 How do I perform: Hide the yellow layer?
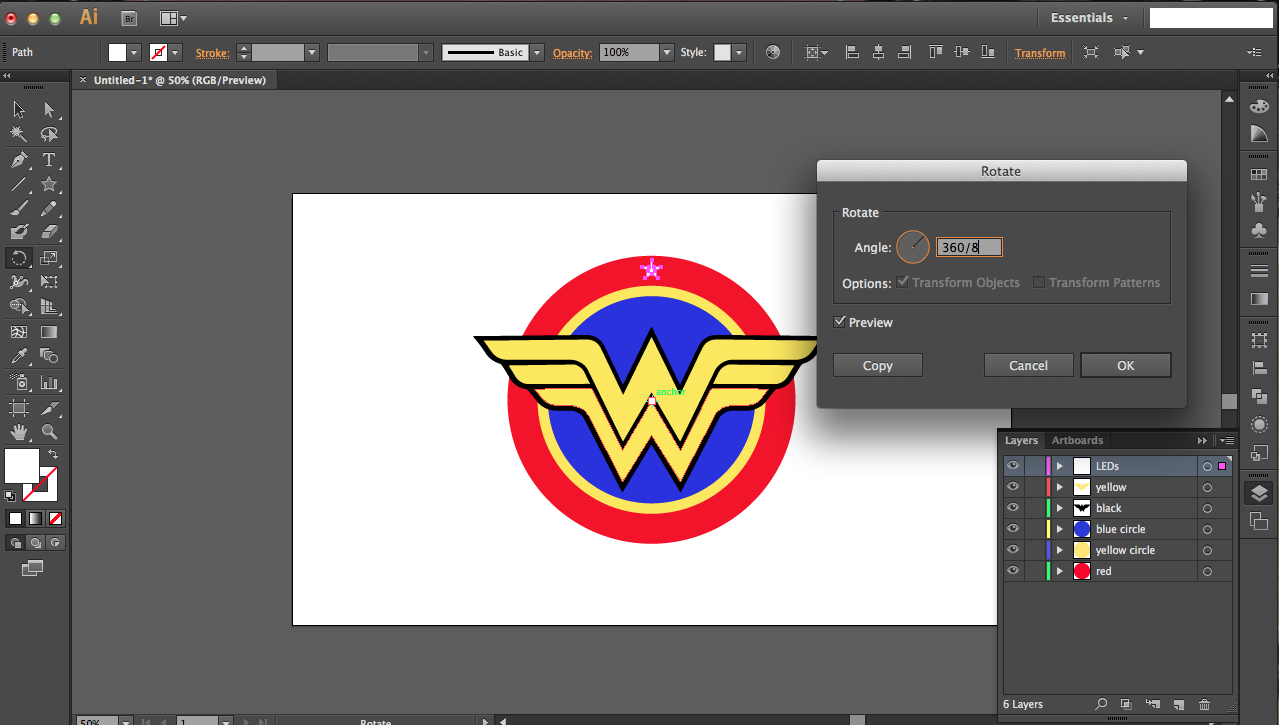click(1013, 487)
